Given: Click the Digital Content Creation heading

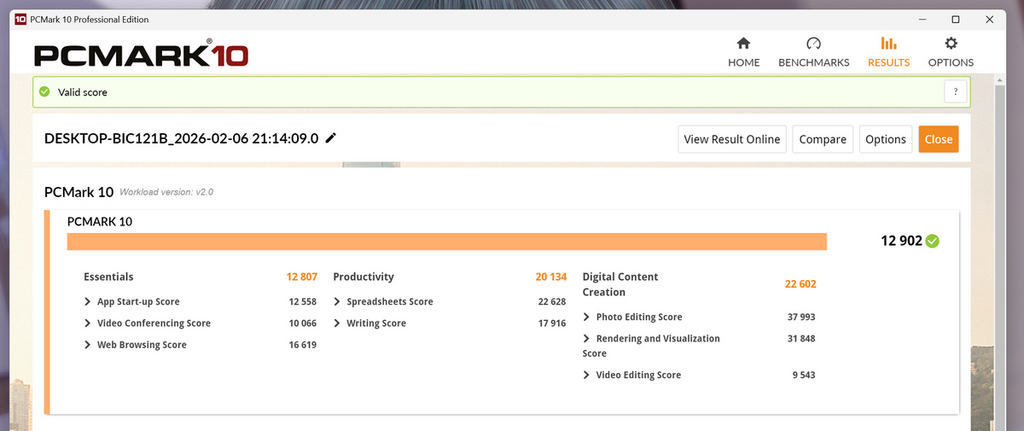Looking at the screenshot, I should (620, 284).
